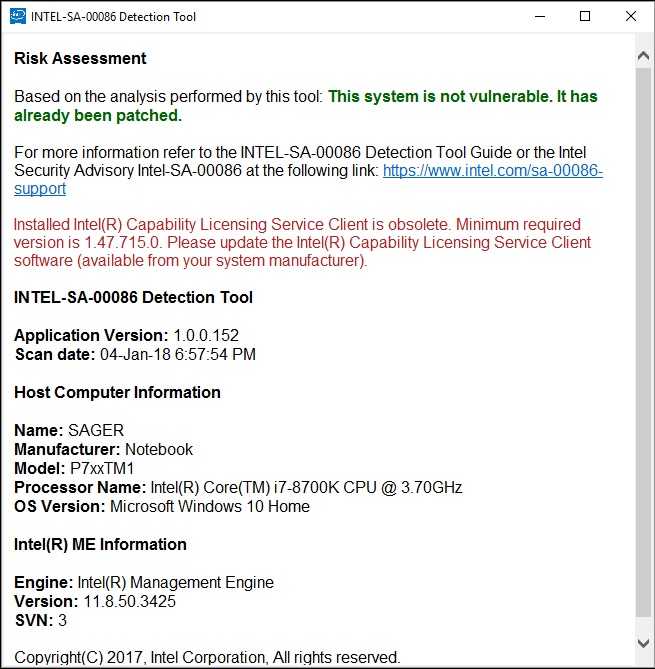Click the Scan date entry
The width and height of the screenshot is (655, 669).
click(135, 355)
